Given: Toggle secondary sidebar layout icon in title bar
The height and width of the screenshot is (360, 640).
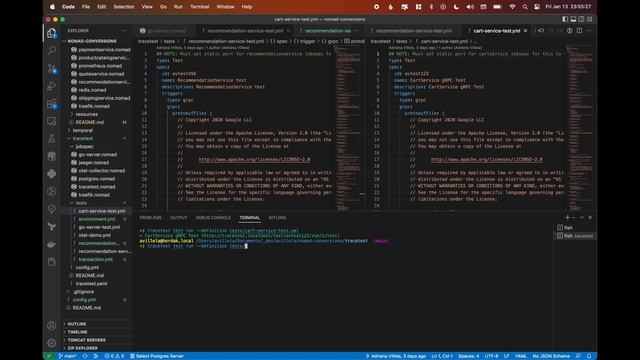Looking at the screenshot, I should point(581,19).
